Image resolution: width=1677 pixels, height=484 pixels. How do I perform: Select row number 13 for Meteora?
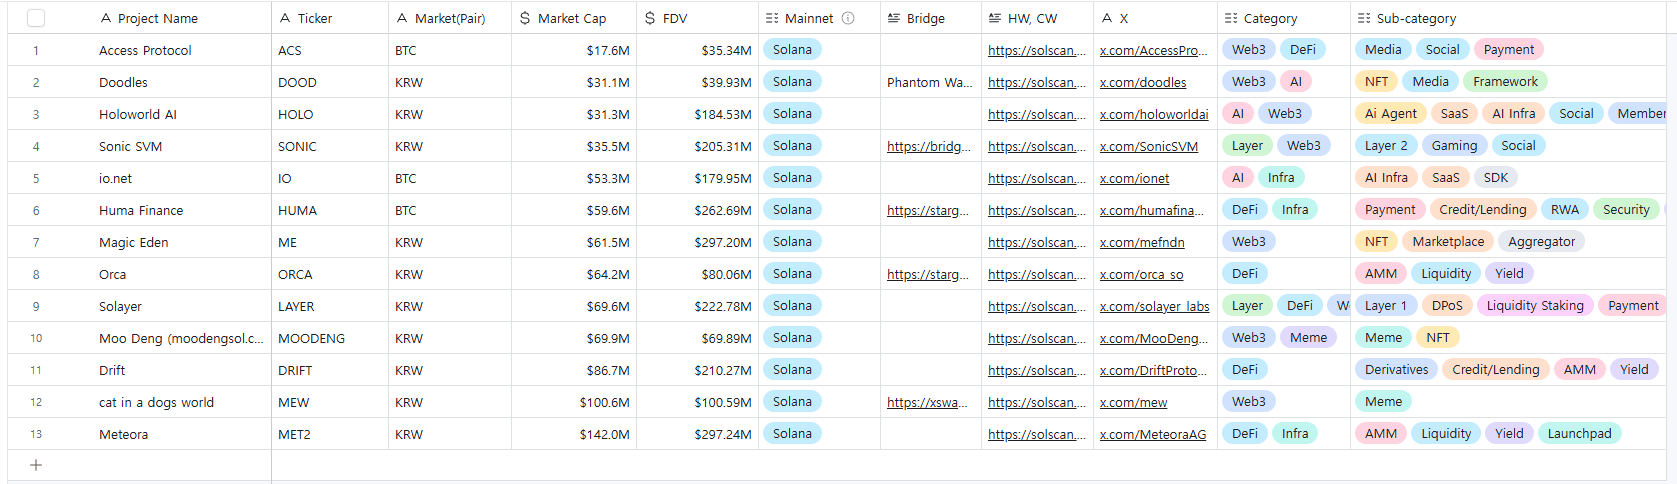[36, 434]
